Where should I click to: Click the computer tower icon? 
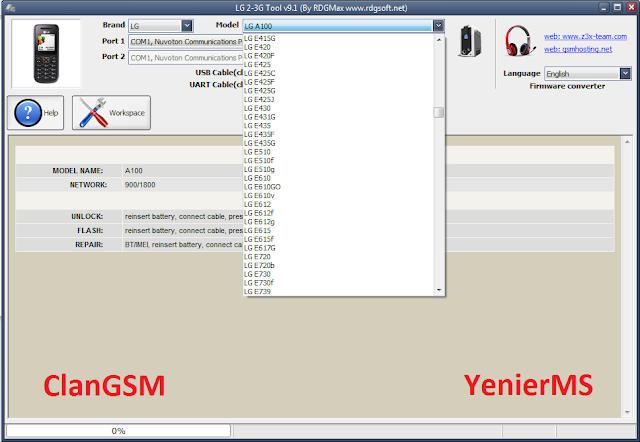(470, 41)
